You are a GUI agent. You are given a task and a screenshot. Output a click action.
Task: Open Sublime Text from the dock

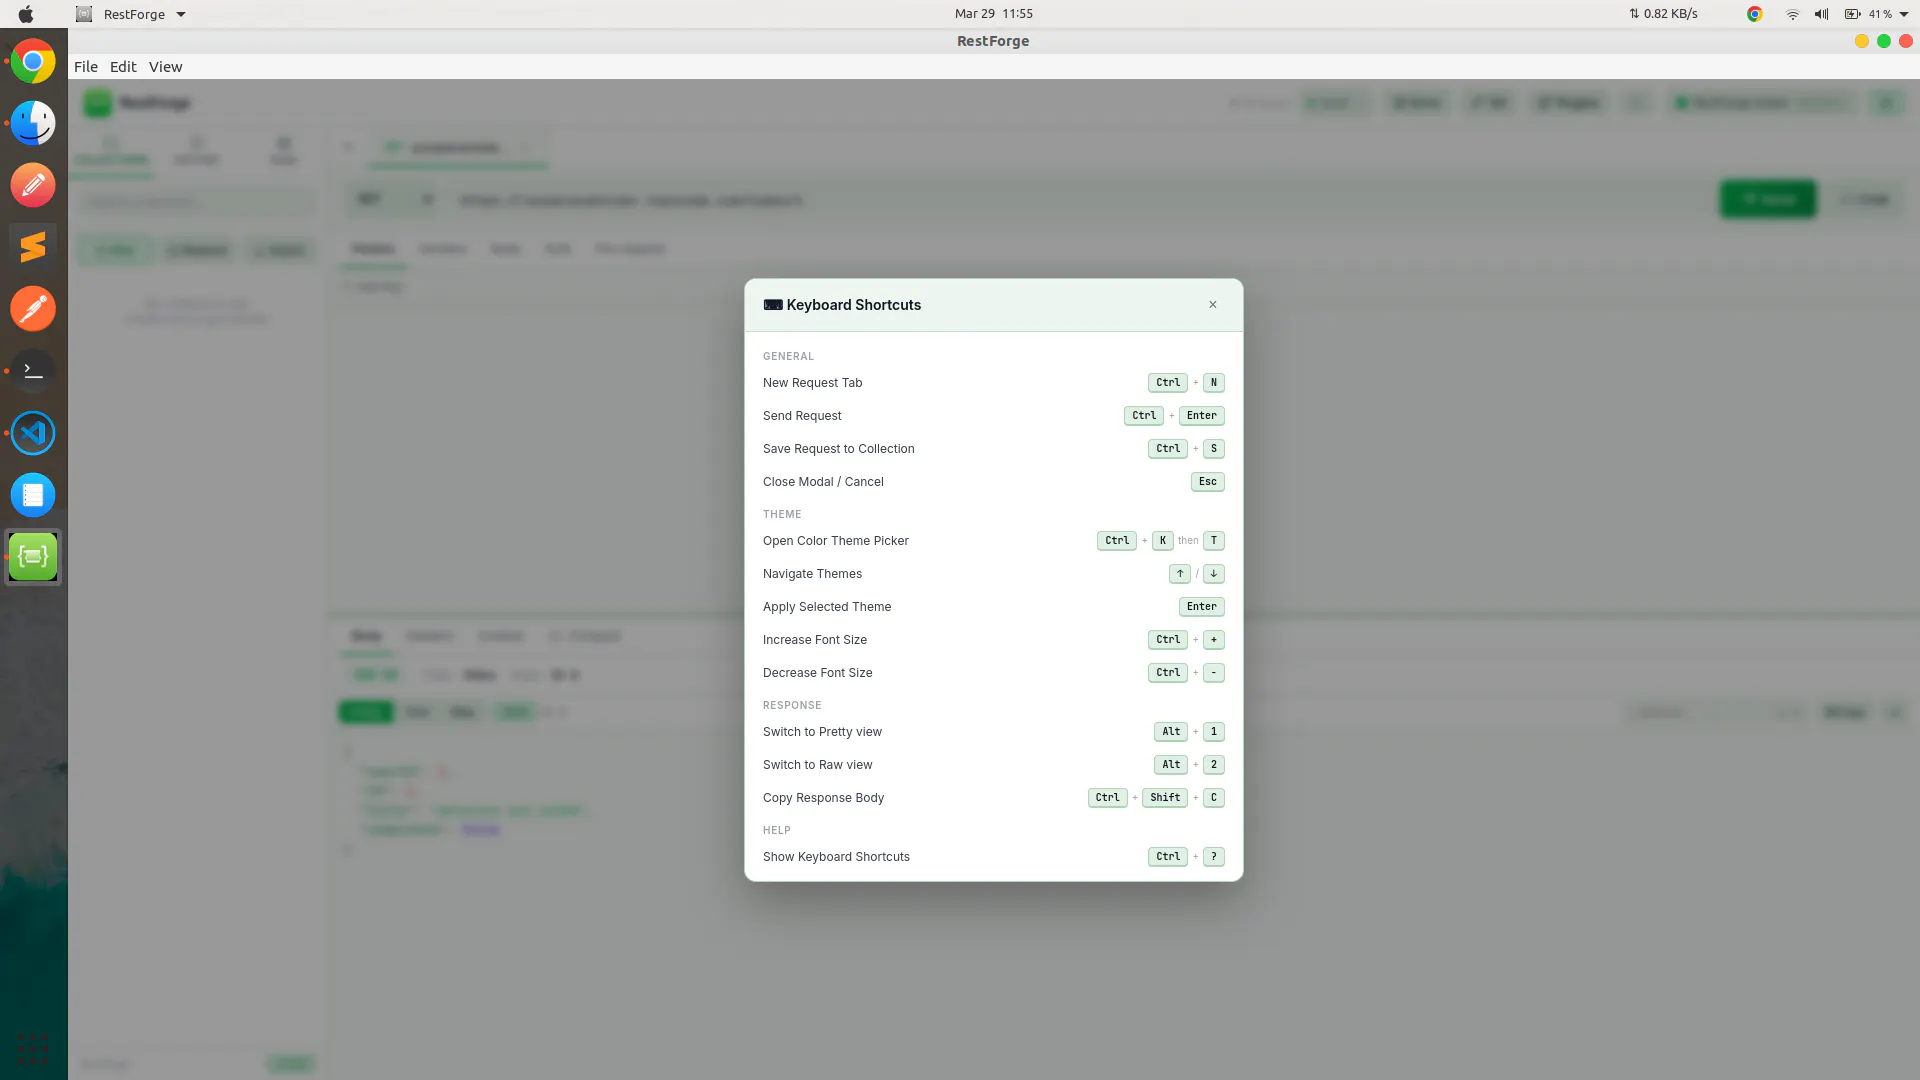(33, 247)
